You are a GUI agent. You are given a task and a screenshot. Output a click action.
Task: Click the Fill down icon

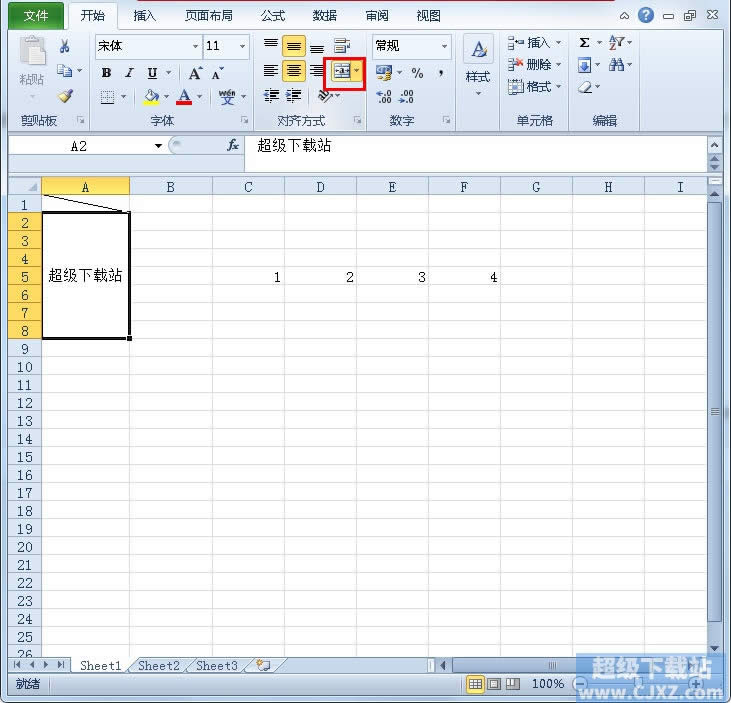[584, 65]
